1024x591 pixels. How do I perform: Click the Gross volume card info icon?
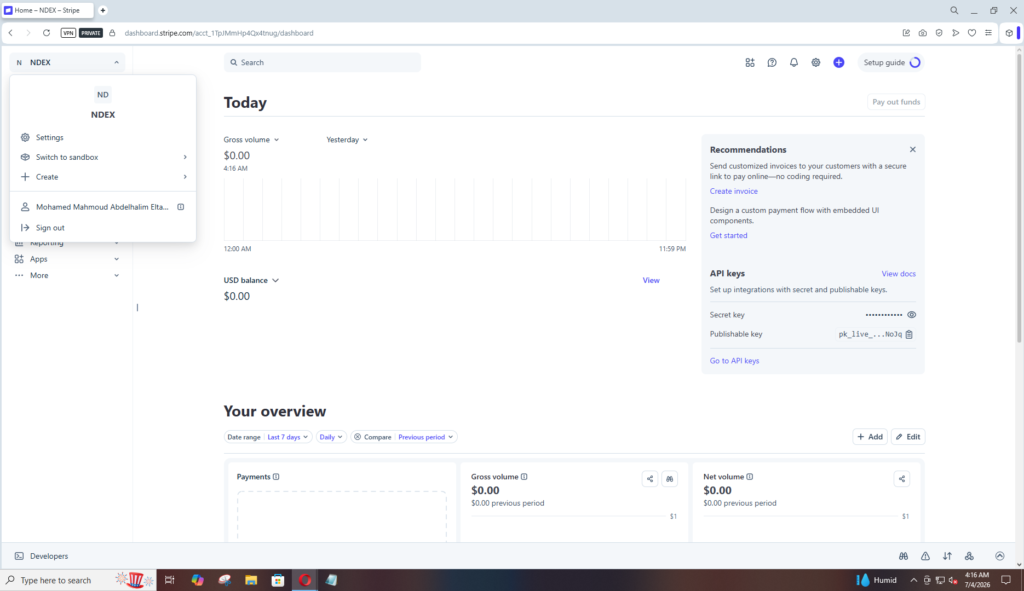(524, 477)
